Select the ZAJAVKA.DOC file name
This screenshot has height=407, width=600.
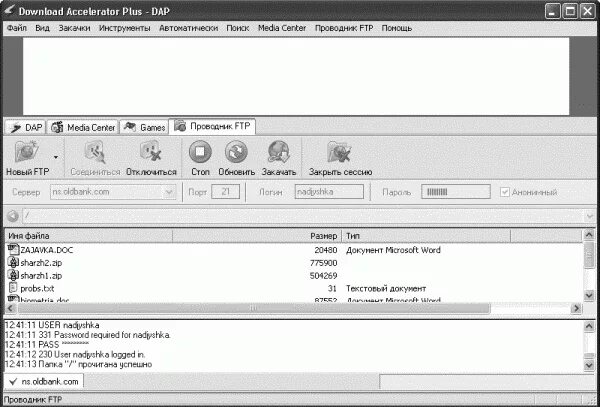[47, 250]
